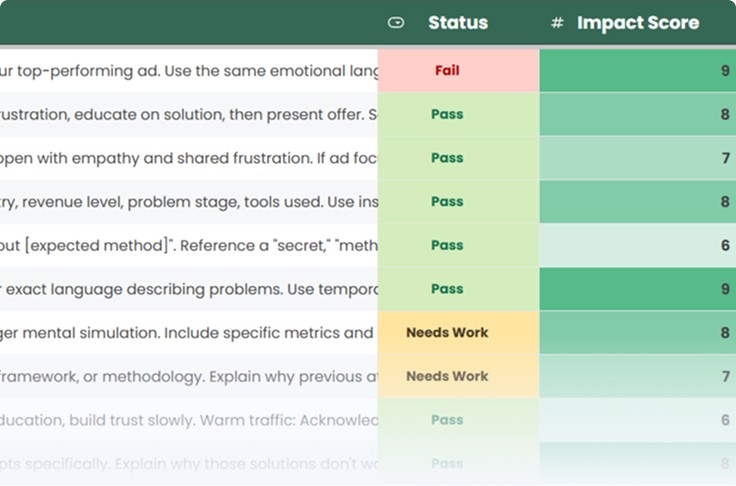Select Pass status beside 'exact language describing problems'
Screen dimensions: 736x486
pos(447,289)
